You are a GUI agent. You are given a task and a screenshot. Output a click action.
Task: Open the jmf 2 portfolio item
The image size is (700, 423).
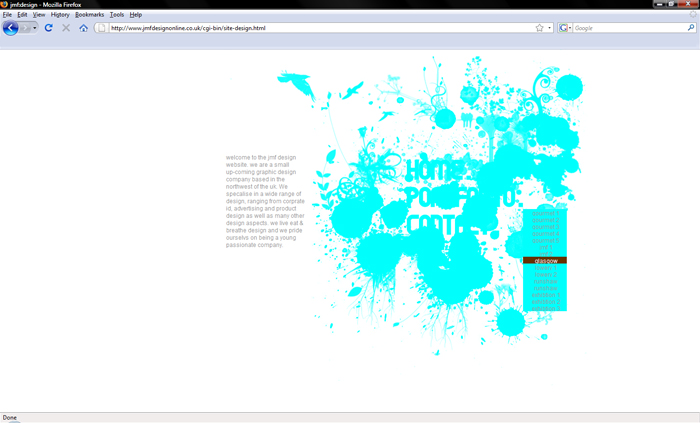545,254
